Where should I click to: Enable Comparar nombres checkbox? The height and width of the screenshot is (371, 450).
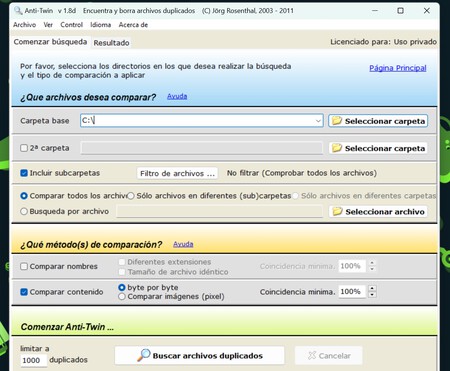pyautogui.click(x=24, y=266)
